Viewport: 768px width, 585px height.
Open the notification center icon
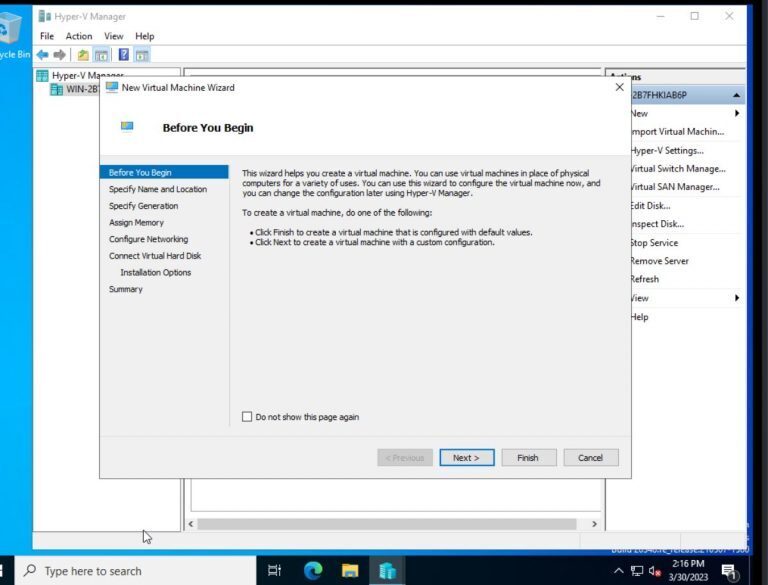(727, 571)
